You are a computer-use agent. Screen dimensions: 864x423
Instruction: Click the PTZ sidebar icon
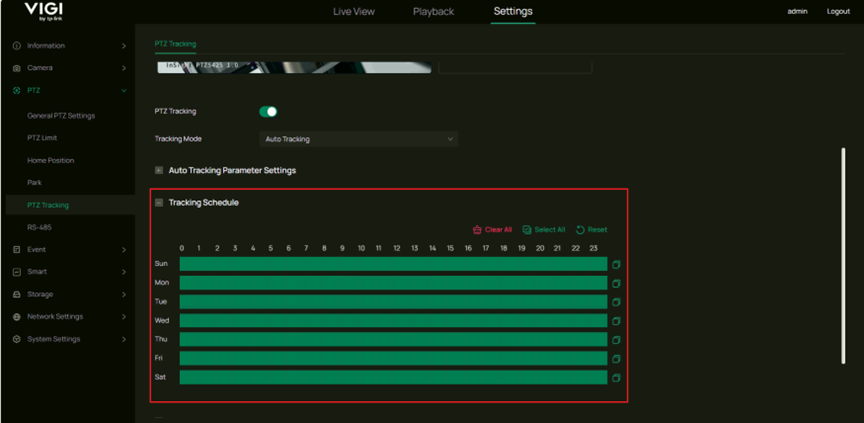point(17,90)
